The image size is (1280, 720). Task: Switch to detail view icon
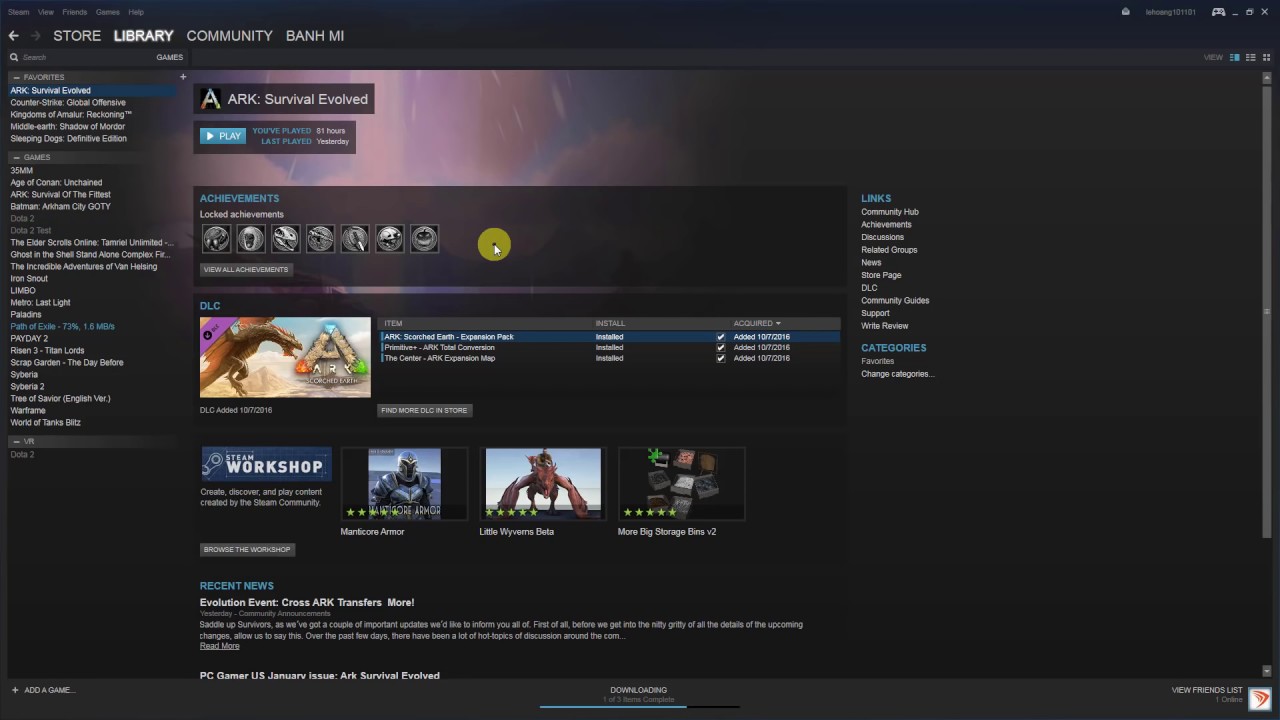click(x=1235, y=57)
